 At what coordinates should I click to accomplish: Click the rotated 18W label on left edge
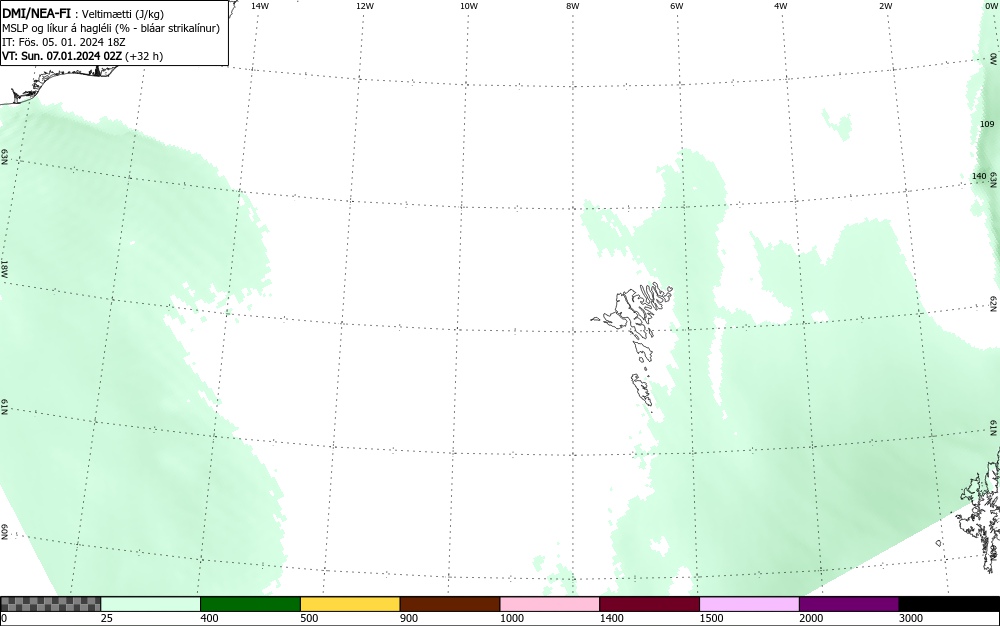4,268
